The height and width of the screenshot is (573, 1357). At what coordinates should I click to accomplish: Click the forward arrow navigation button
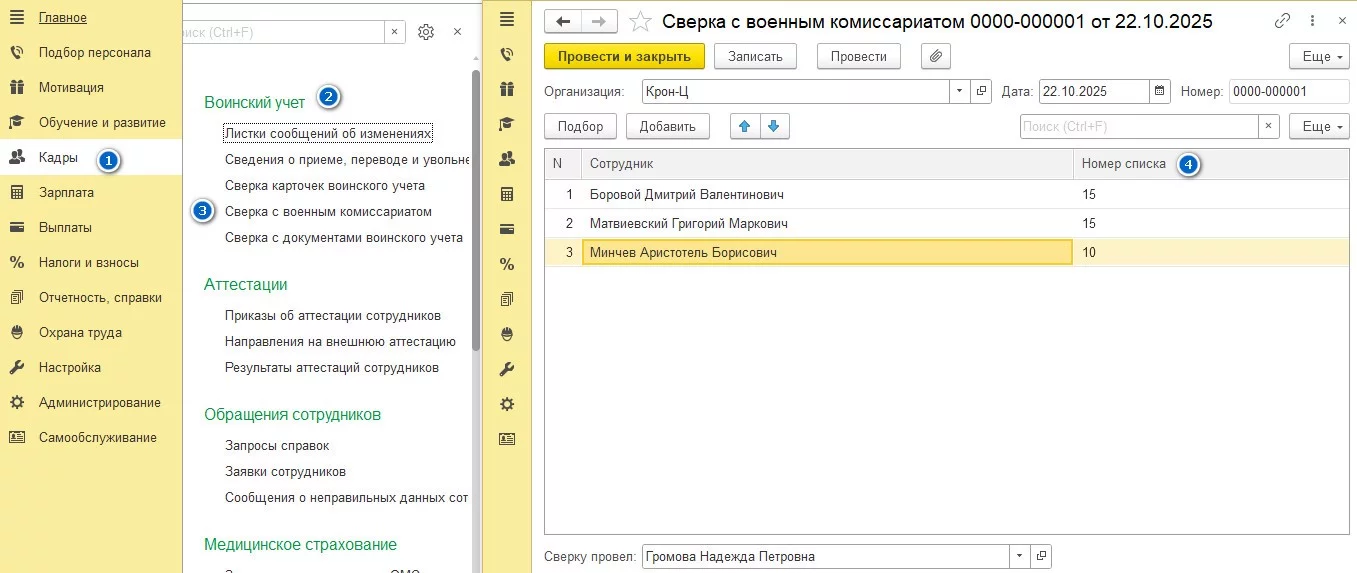(599, 21)
